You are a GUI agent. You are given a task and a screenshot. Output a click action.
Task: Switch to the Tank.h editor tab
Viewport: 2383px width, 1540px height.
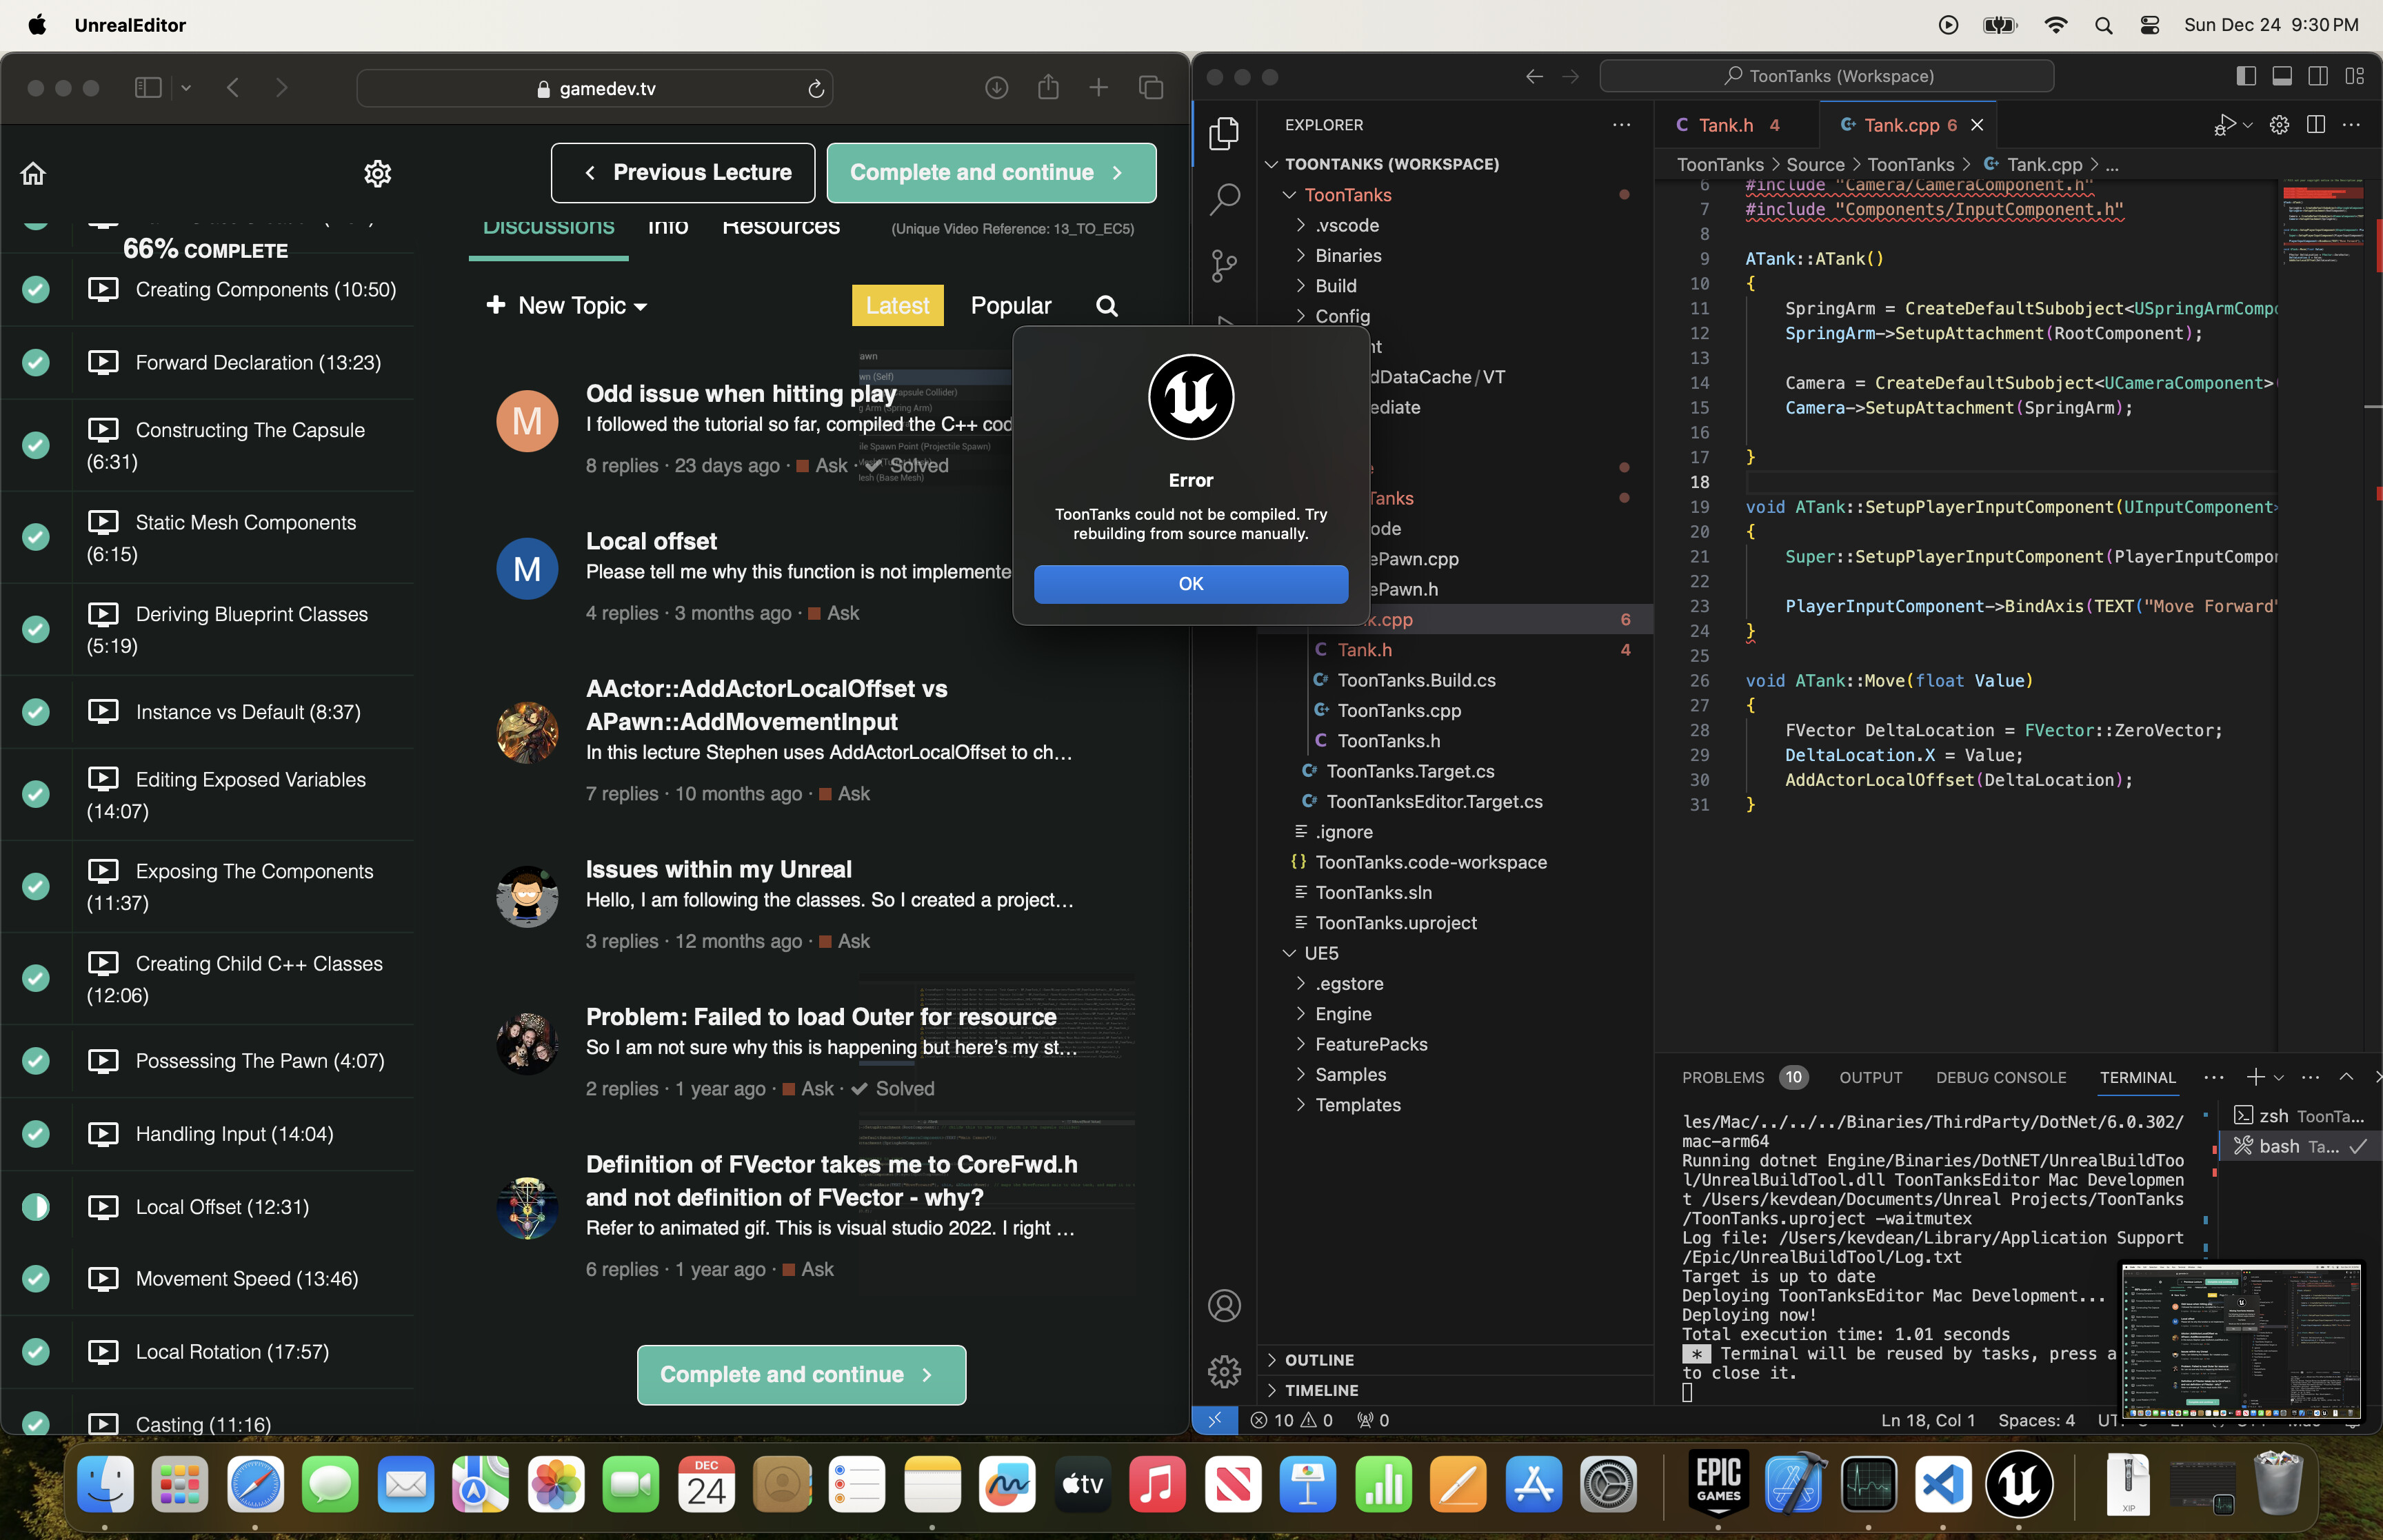click(1727, 125)
